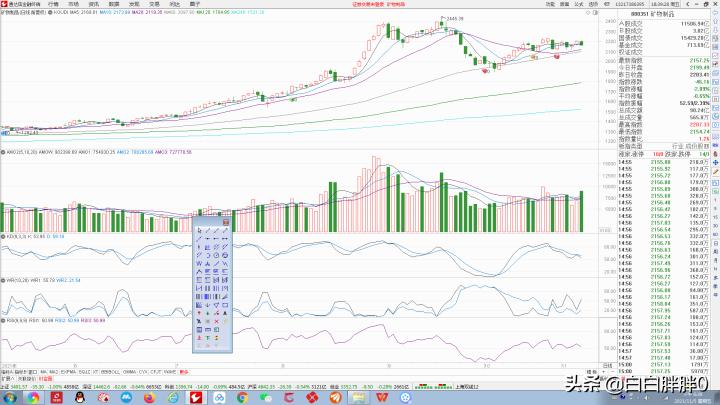The width and height of the screenshot is (720, 405).
Task: Close the floating drawing tools palette
Action: tap(225, 222)
